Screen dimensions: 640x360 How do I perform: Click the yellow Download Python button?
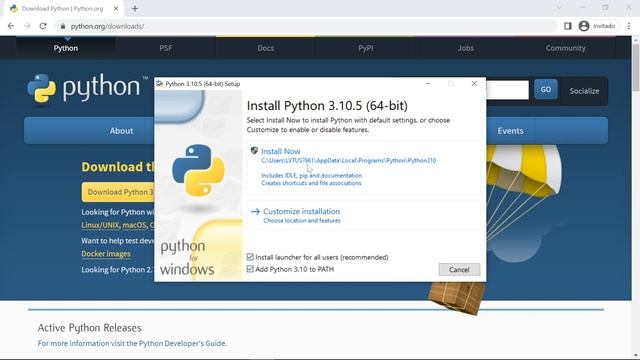(x=118, y=192)
